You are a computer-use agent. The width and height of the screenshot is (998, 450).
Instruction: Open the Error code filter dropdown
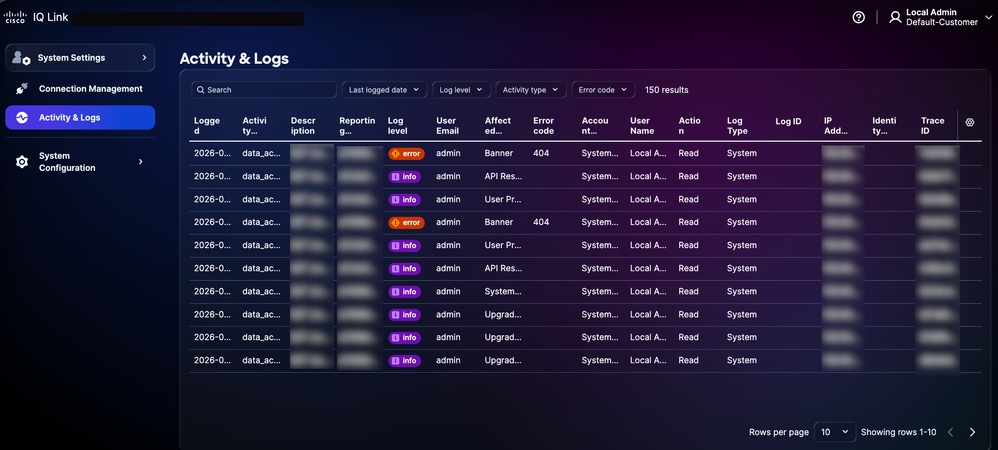[x=603, y=90]
